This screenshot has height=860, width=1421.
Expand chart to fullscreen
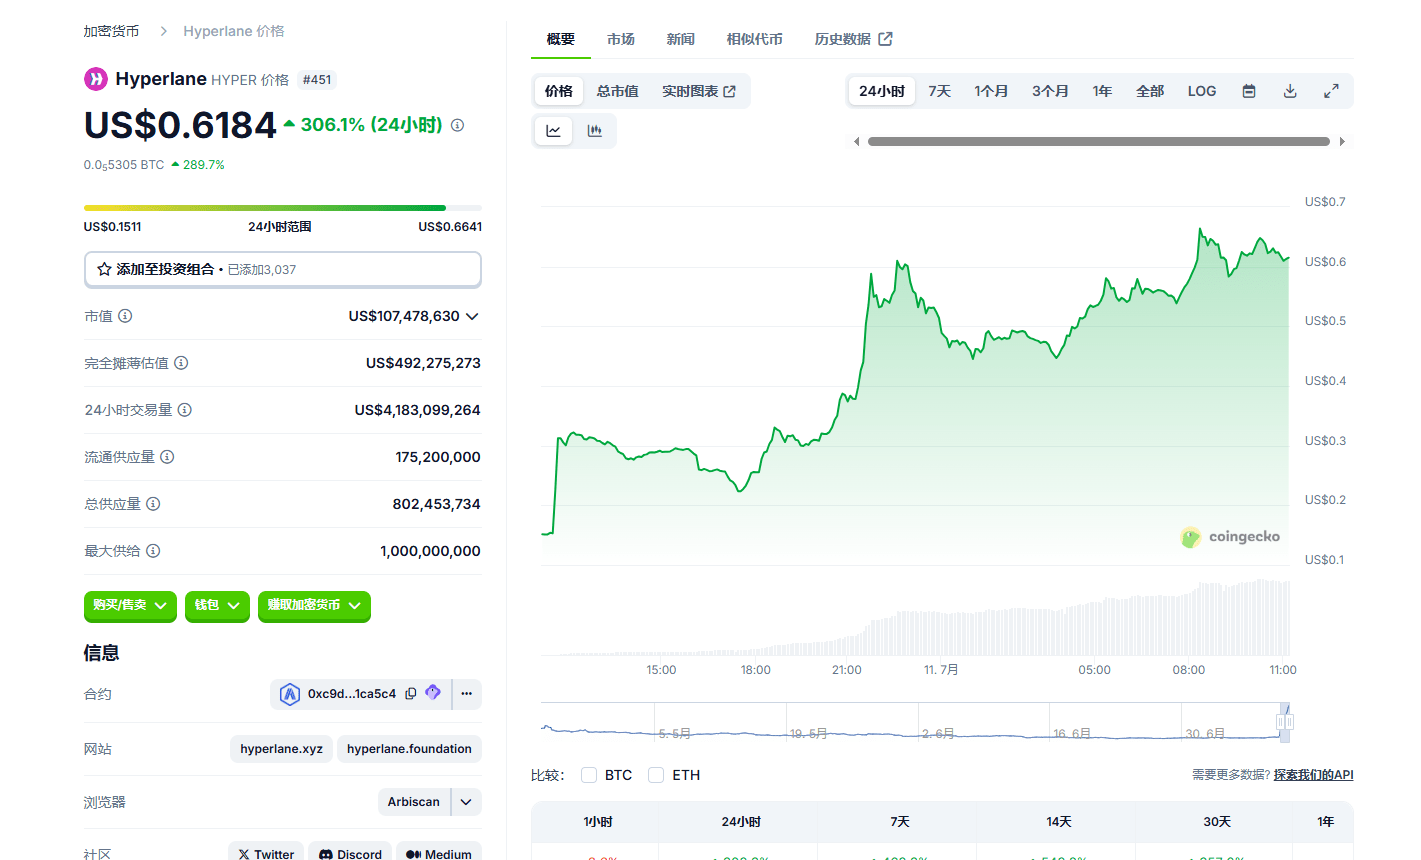(1331, 91)
